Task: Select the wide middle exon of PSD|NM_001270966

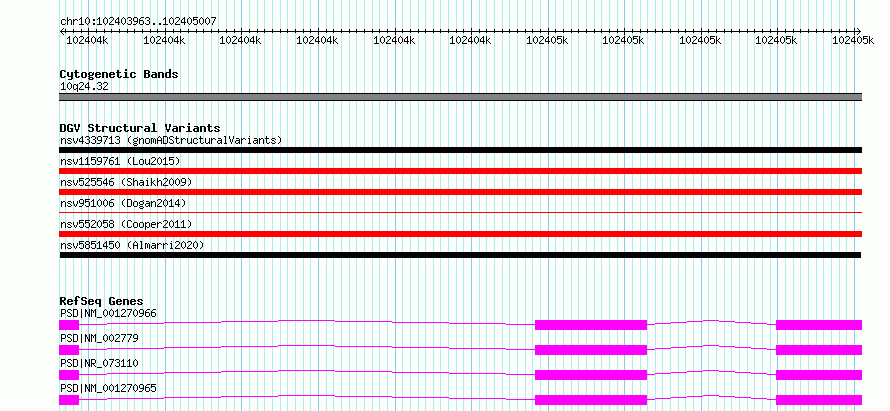Action: click(x=591, y=325)
